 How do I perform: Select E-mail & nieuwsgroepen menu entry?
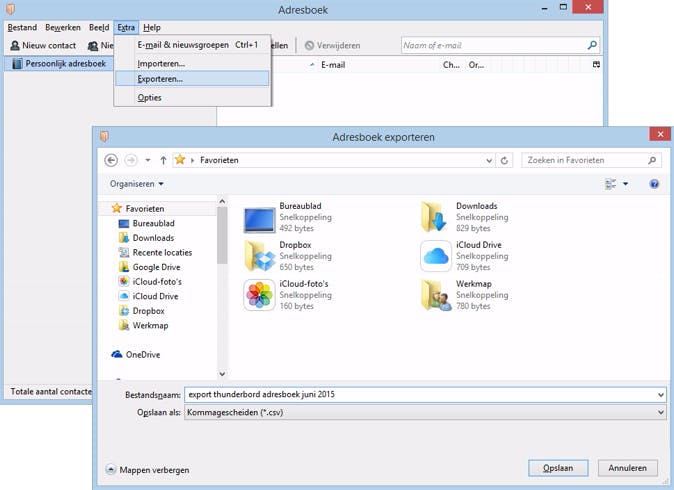click(192, 45)
